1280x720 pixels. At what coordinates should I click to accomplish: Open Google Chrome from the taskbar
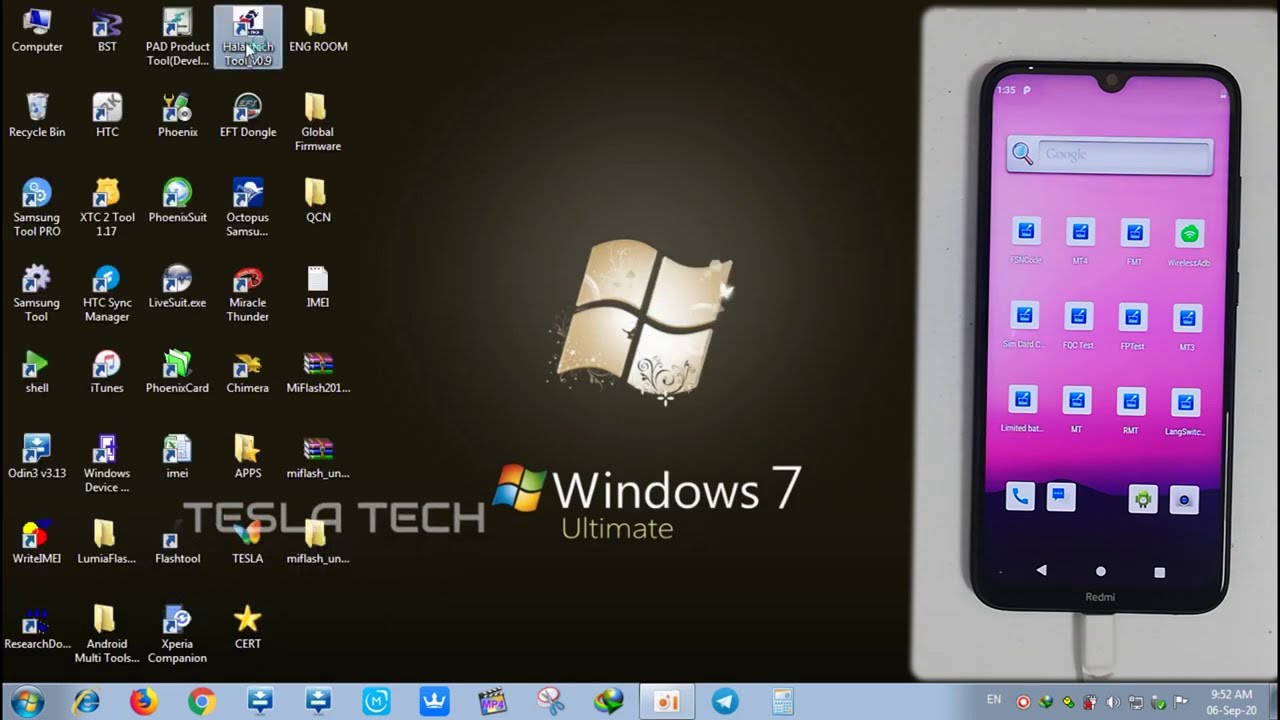(x=202, y=702)
